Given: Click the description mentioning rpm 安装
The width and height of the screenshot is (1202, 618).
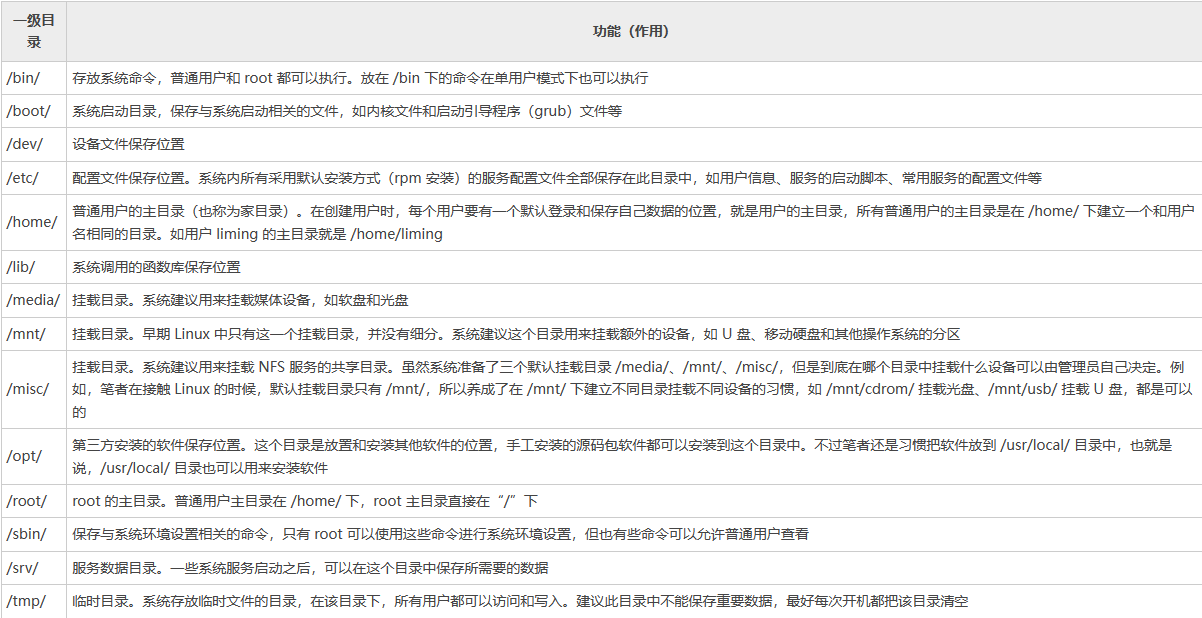Looking at the screenshot, I should [556, 178].
